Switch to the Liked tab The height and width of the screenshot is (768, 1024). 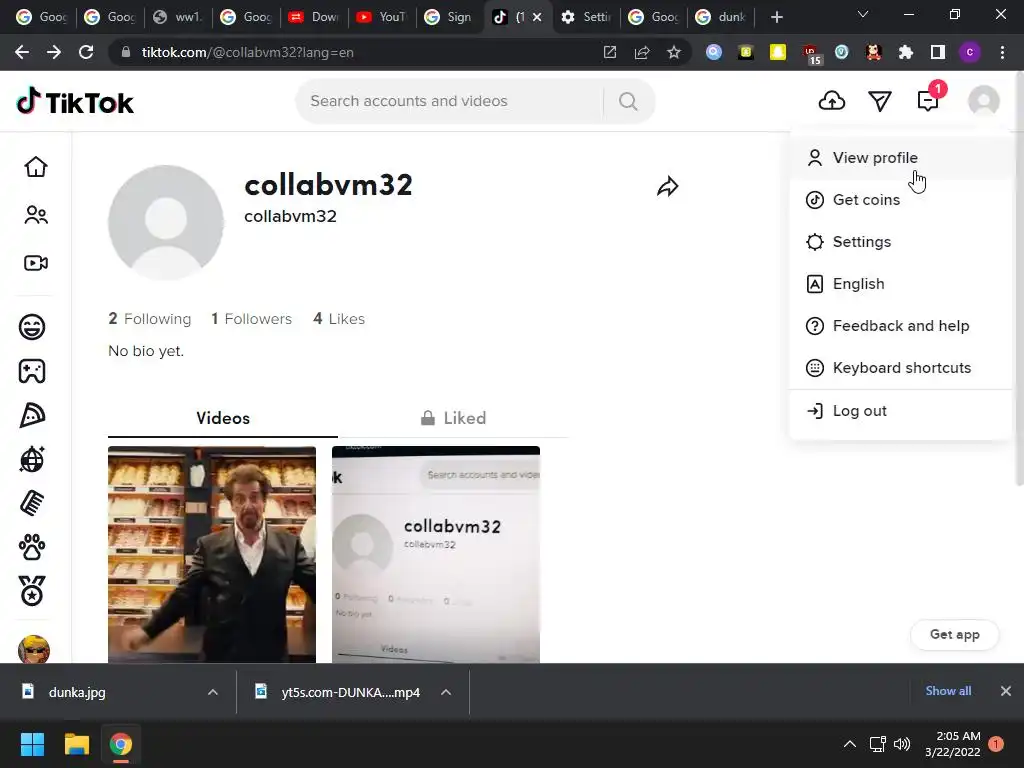click(453, 418)
